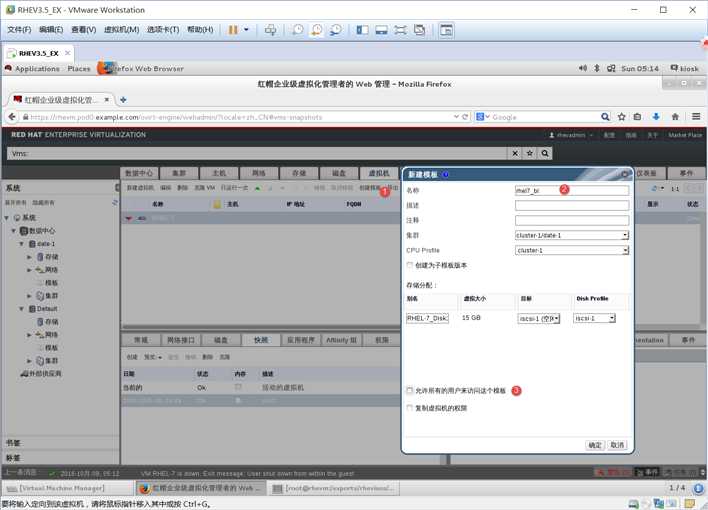Click 取消 cancel button in dialog
Image resolution: width=708 pixels, height=510 pixels.
(617, 445)
